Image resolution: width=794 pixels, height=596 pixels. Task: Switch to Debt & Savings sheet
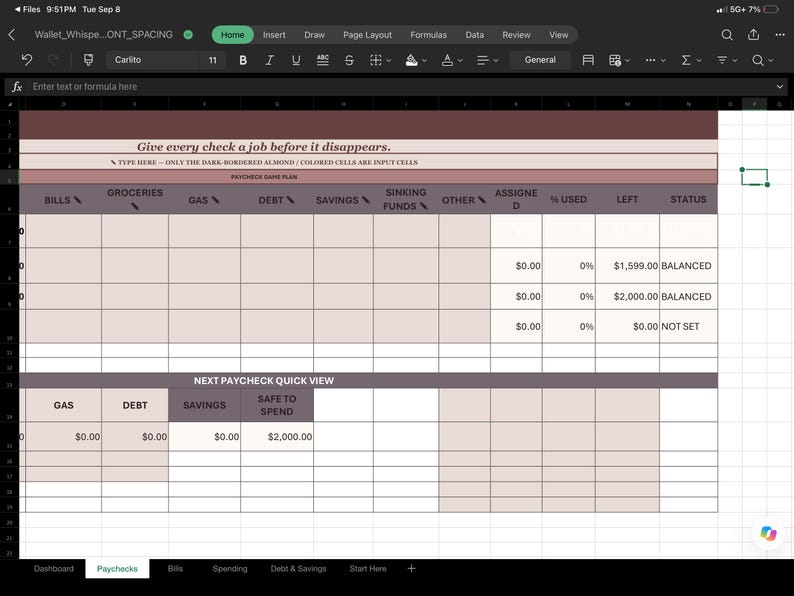(298, 568)
